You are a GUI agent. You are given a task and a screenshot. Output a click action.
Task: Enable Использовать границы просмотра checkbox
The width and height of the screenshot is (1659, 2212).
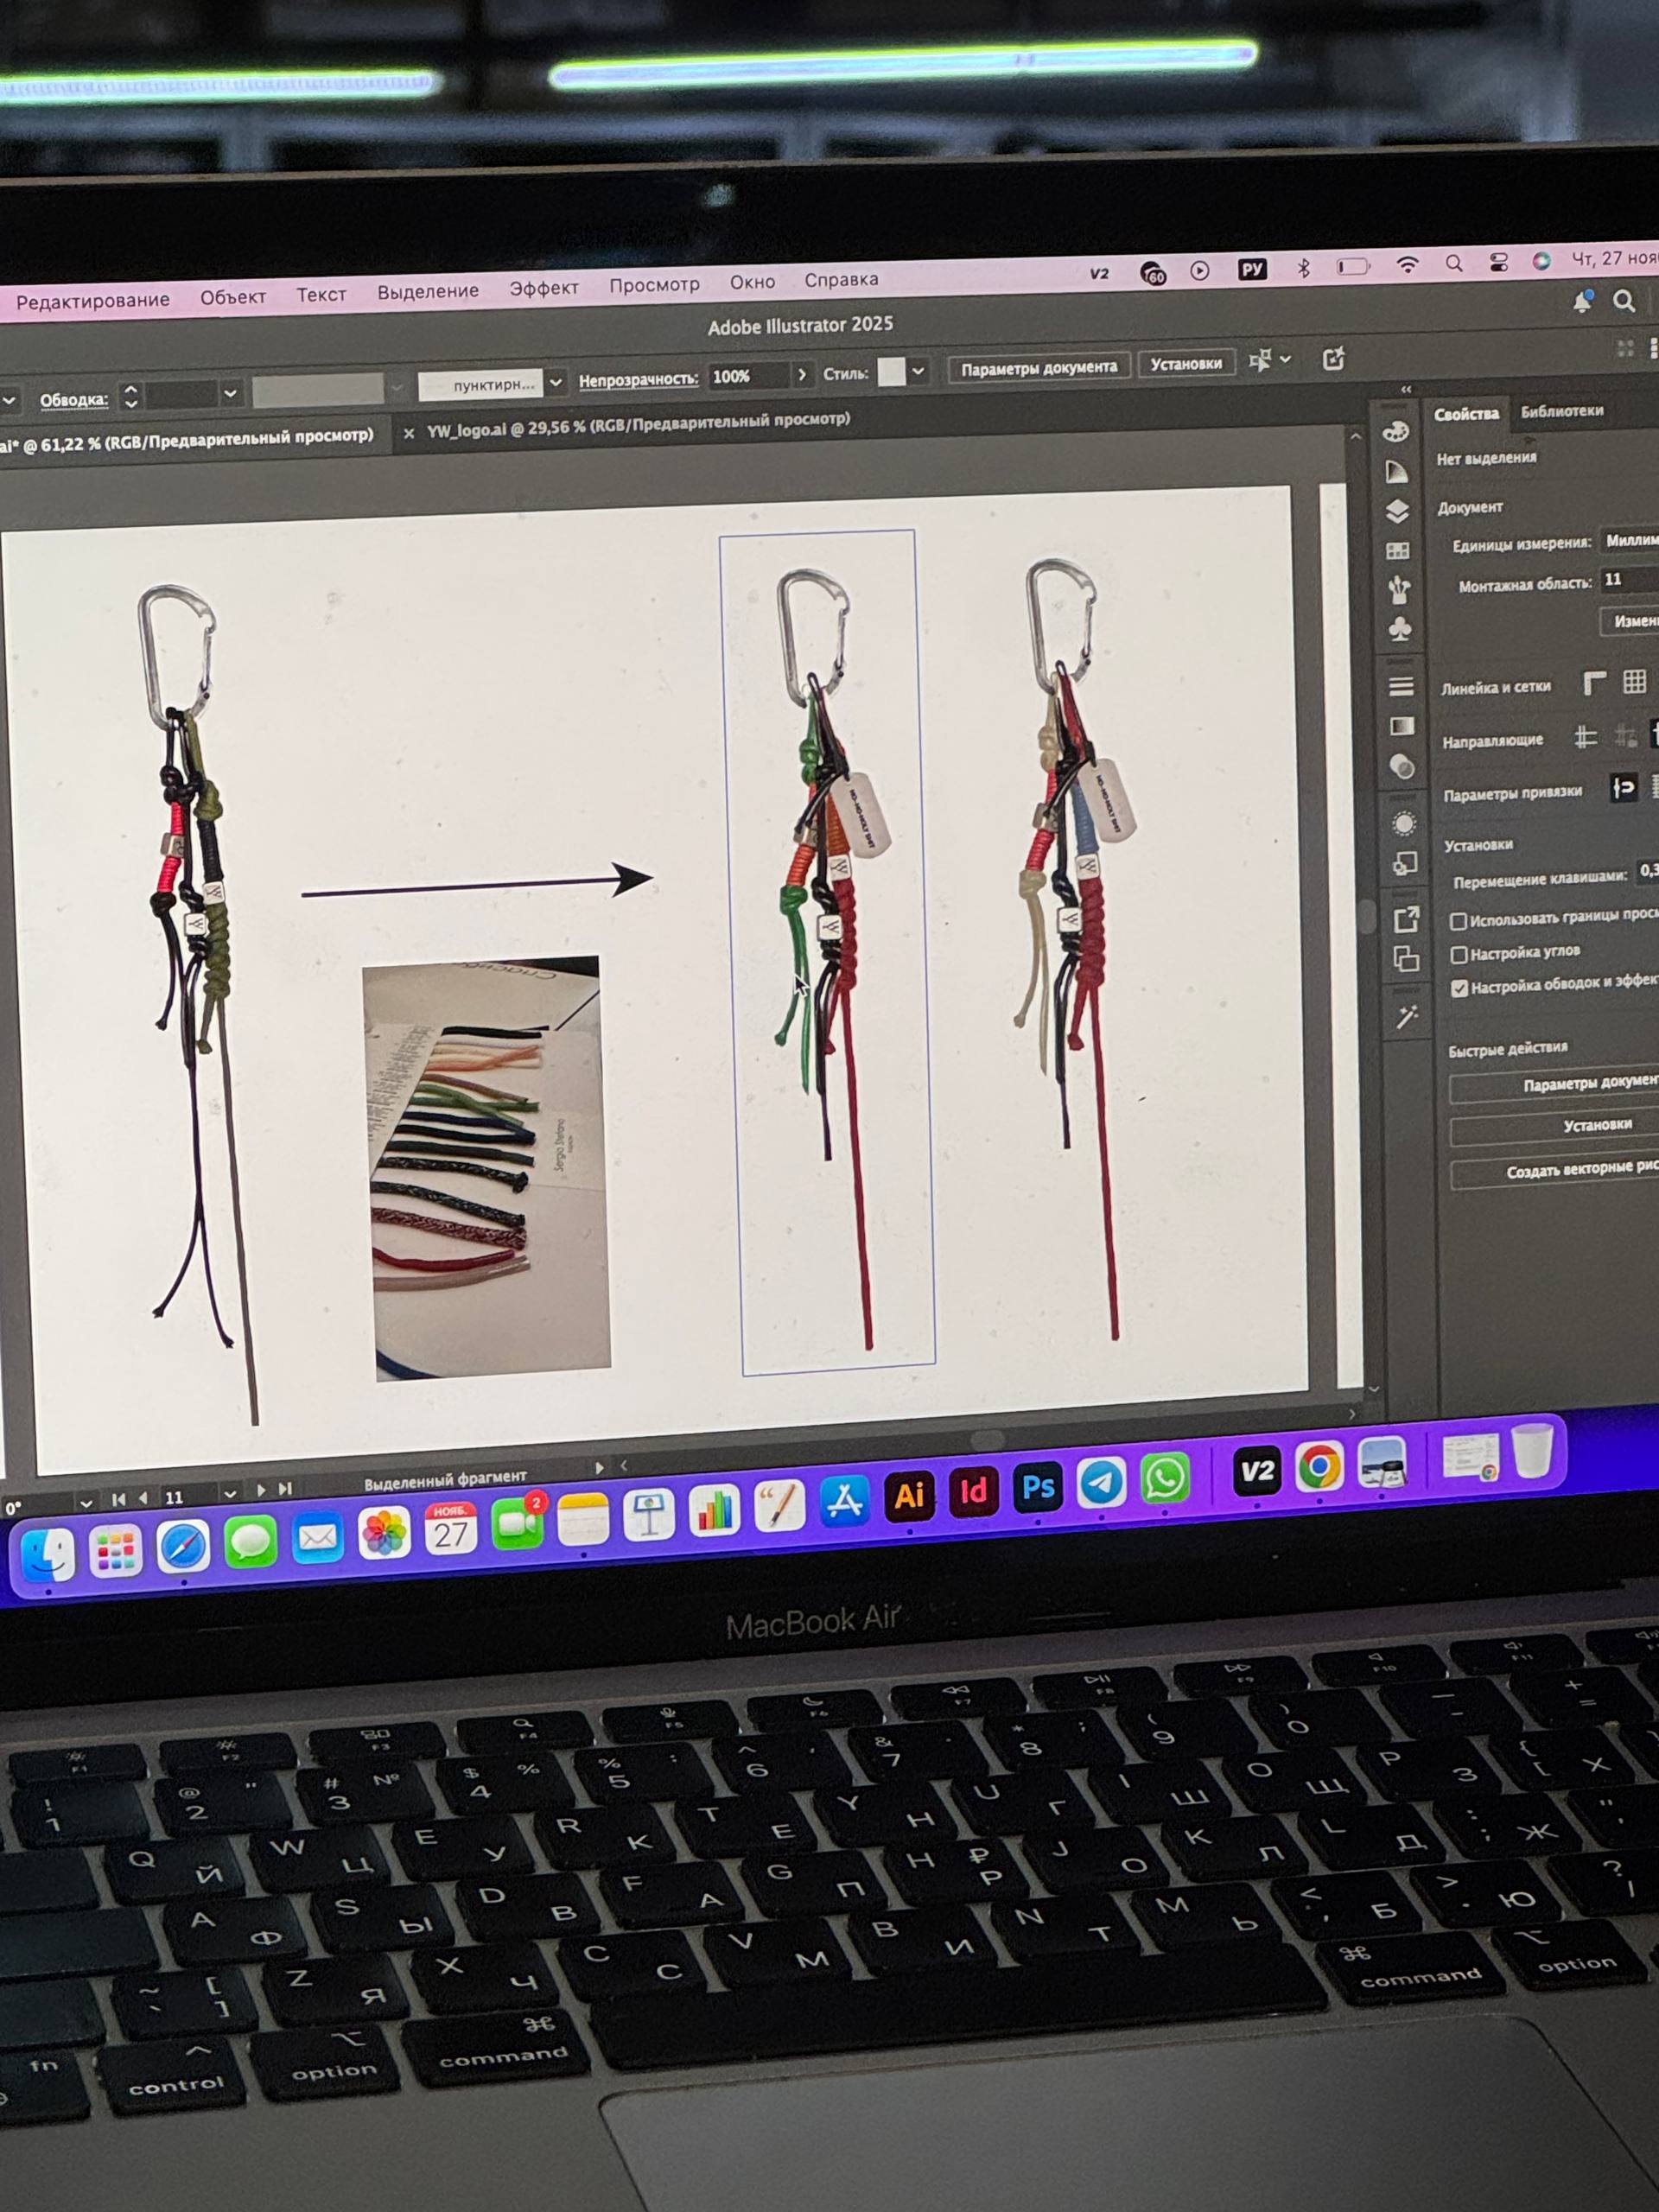point(1458,920)
